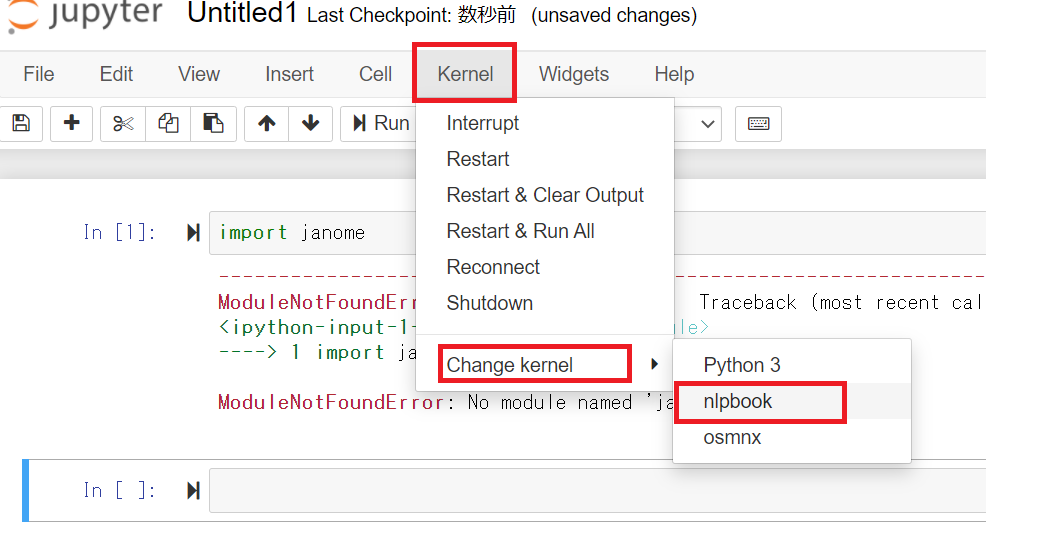Click the In [1]: prompt

point(120,233)
